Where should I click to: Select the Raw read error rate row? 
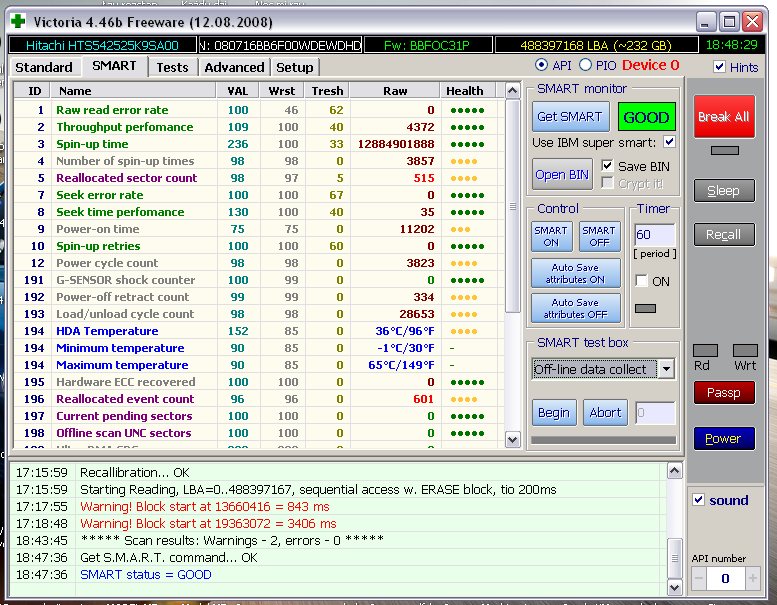click(x=258, y=110)
